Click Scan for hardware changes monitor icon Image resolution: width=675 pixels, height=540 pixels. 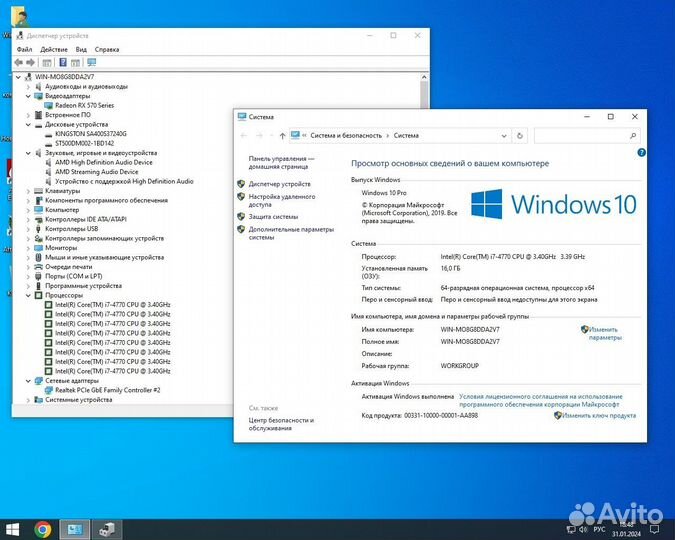point(91,62)
